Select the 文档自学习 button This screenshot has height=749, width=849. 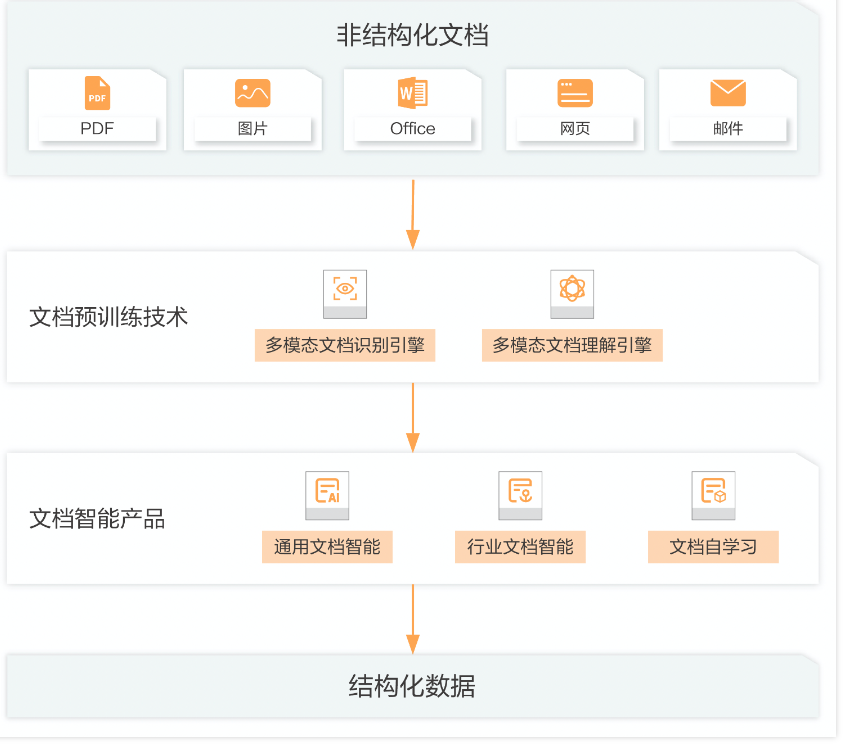coord(712,547)
